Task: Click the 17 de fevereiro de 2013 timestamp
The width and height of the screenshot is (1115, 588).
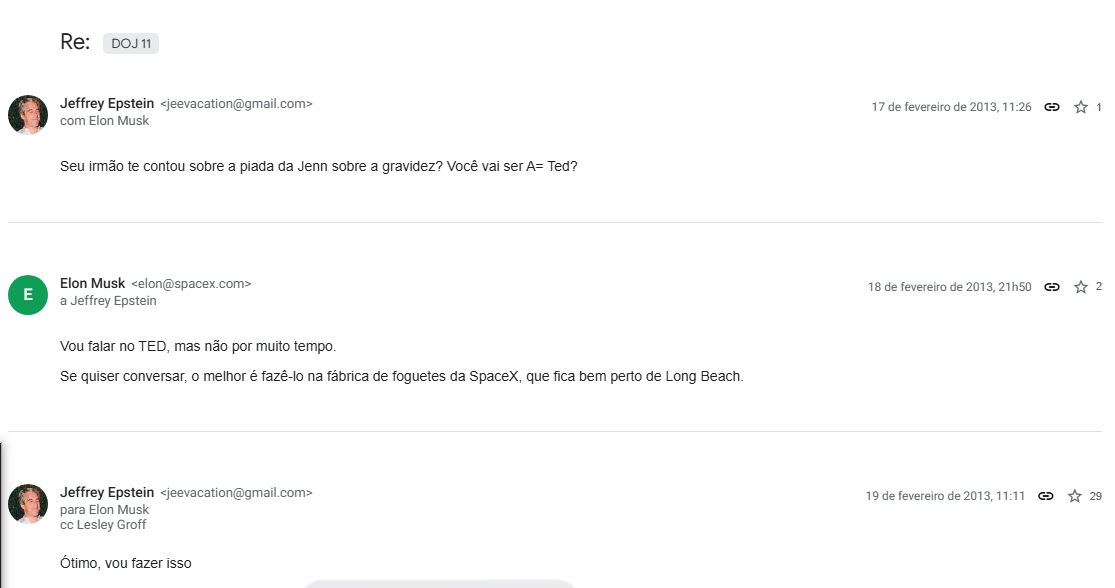Action: [951, 107]
